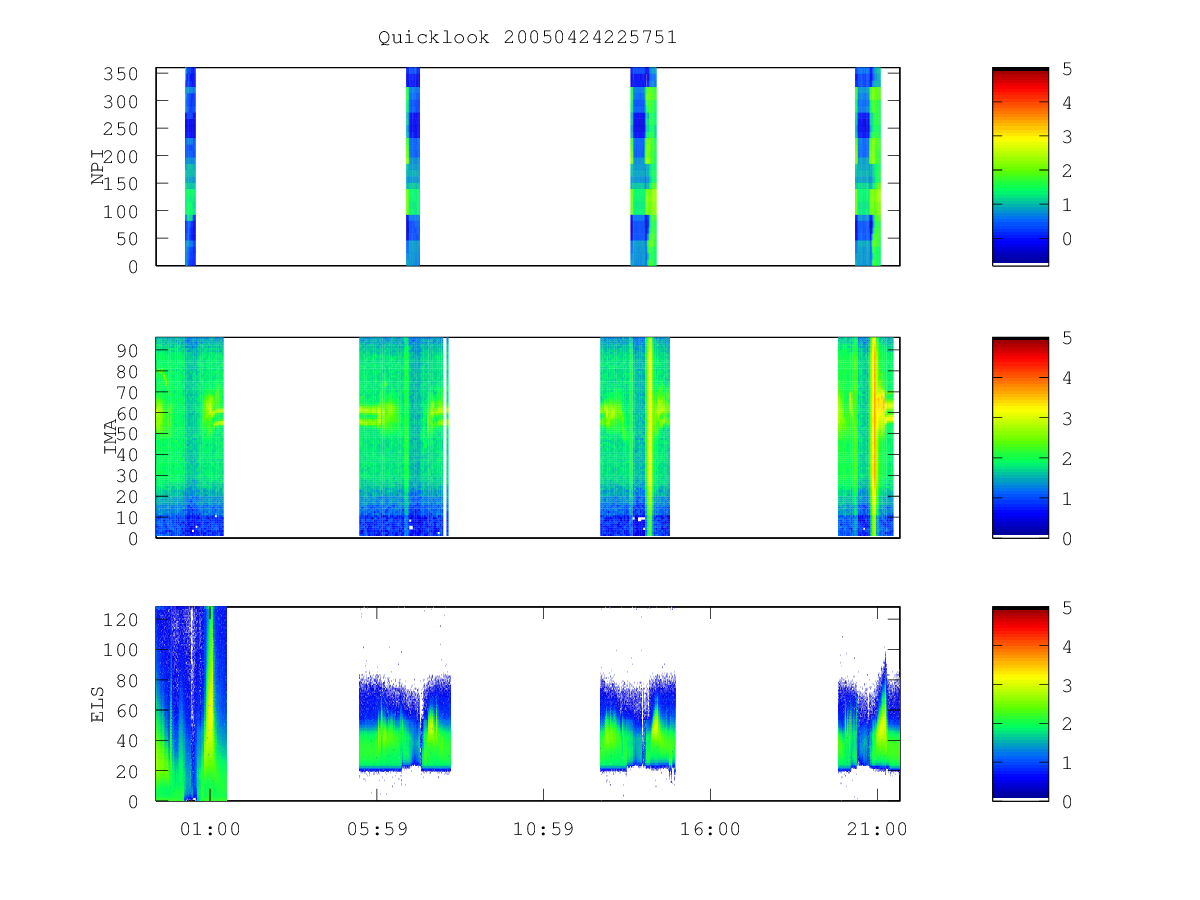The height and width of the screenshot is (900, 1200).
Task: Click the 20 tick on IMA axis
Action: pyautogui.click(x=128, y=496)
